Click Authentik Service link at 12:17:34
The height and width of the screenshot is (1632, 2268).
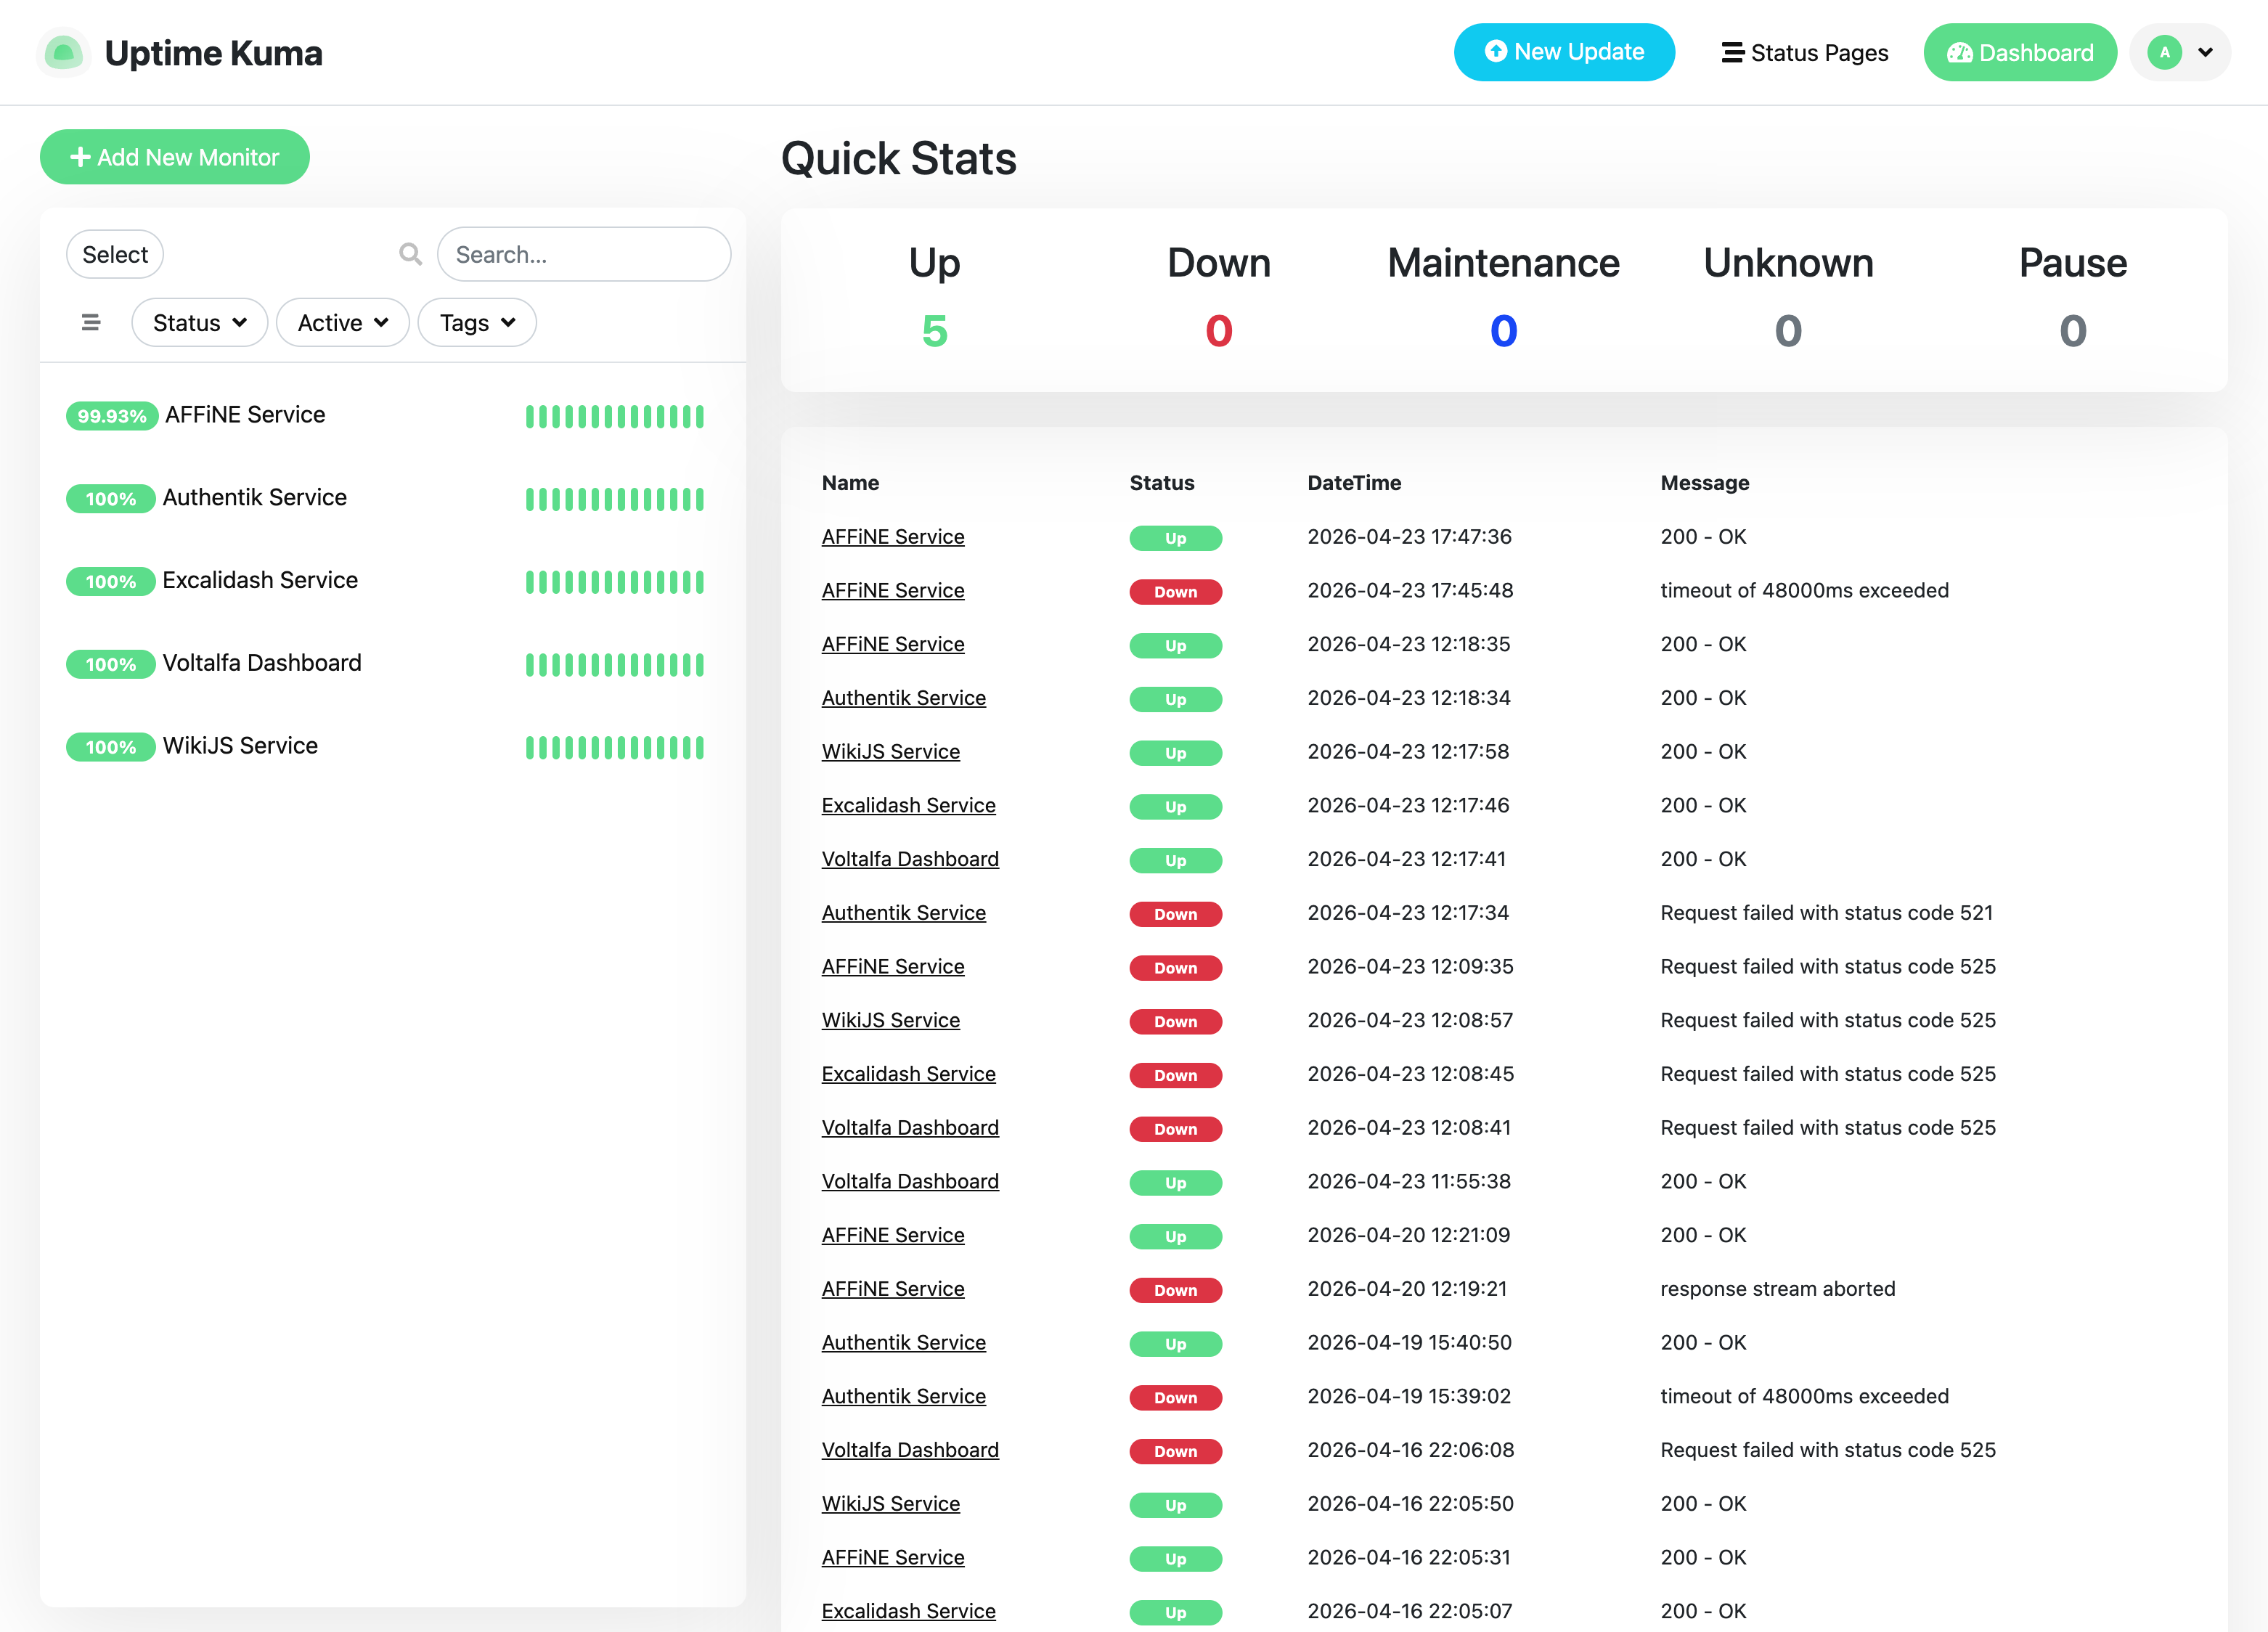(904, 913)
